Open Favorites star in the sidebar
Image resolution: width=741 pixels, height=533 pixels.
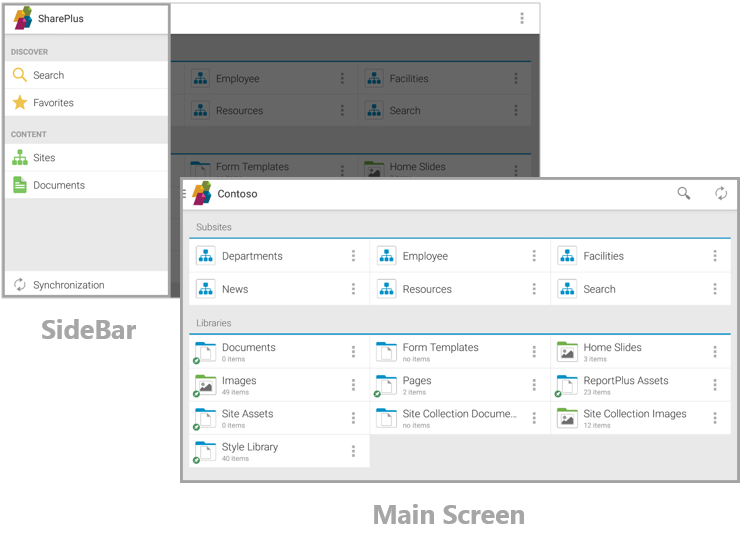pyautogui.click(x=20, y=103)
